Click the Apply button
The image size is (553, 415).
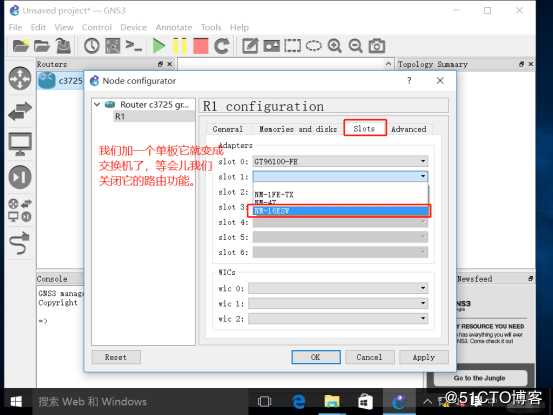[x=424, y=357]
